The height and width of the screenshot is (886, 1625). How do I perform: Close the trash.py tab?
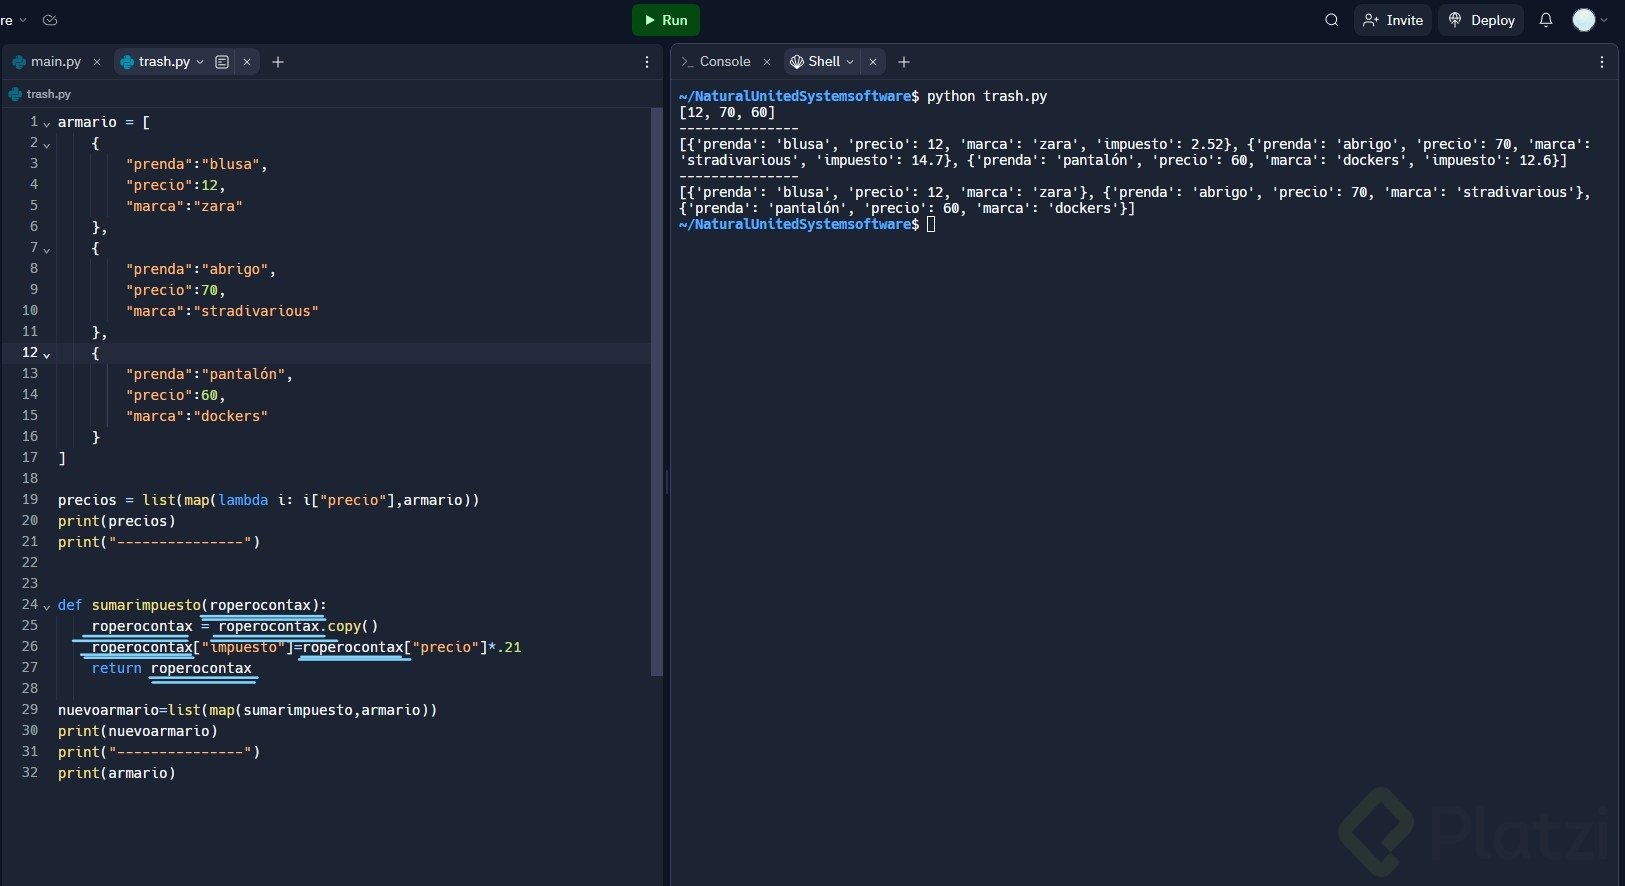(x=247, y=62)
